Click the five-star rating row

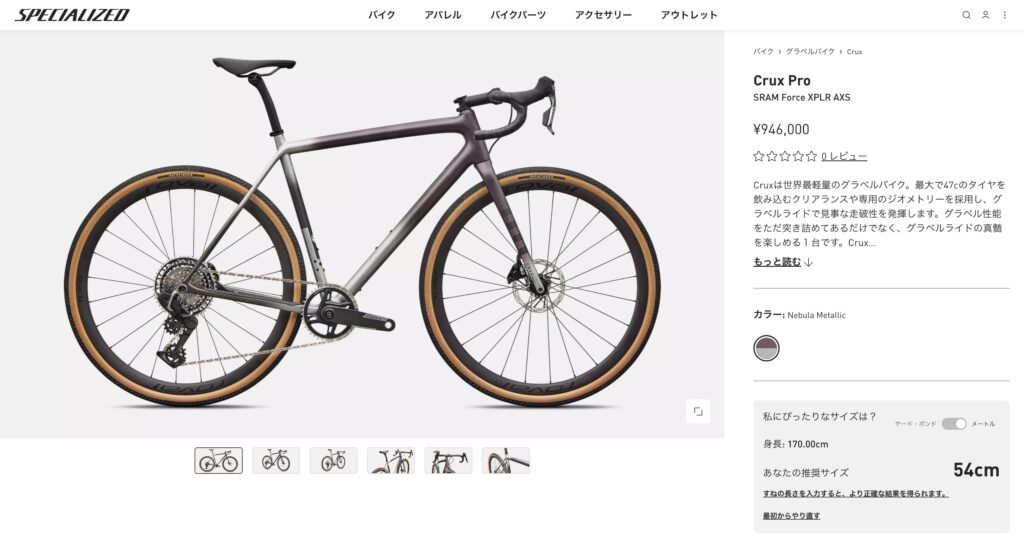(x=785, y=156)
